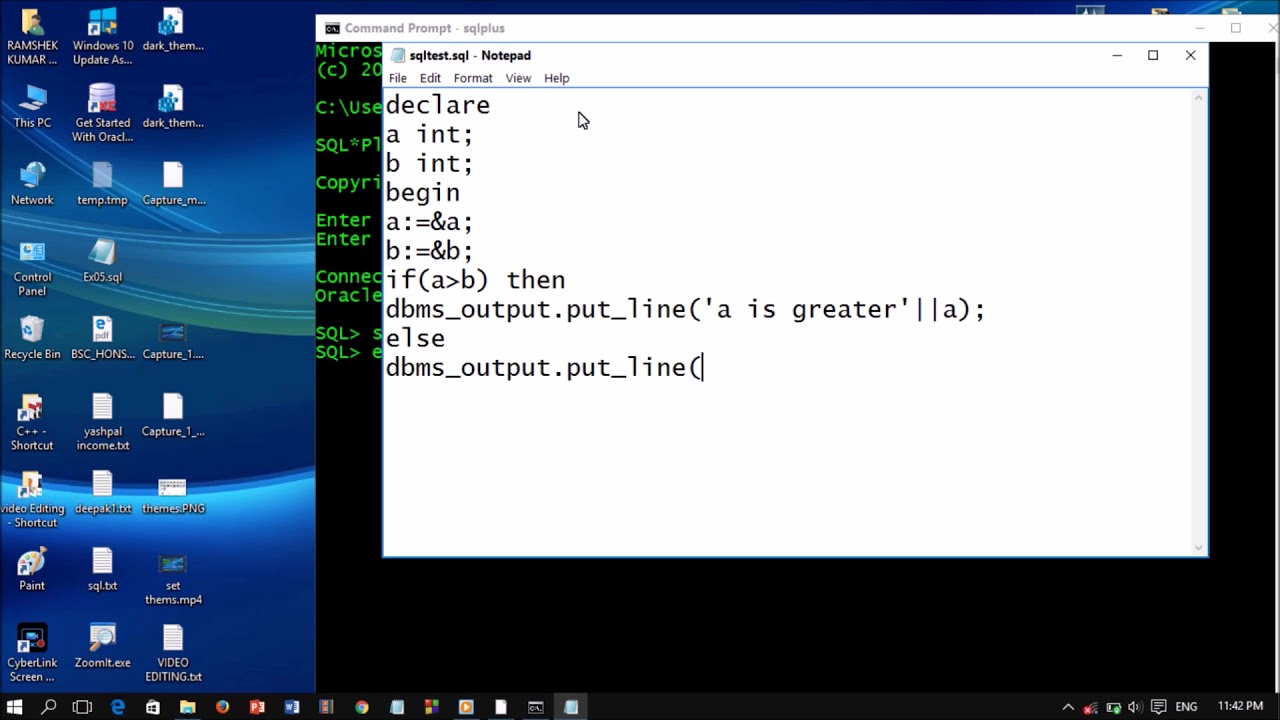Open Task View on the taskbar
This screenshot has height=720, width=1280.
coord(83,707)
